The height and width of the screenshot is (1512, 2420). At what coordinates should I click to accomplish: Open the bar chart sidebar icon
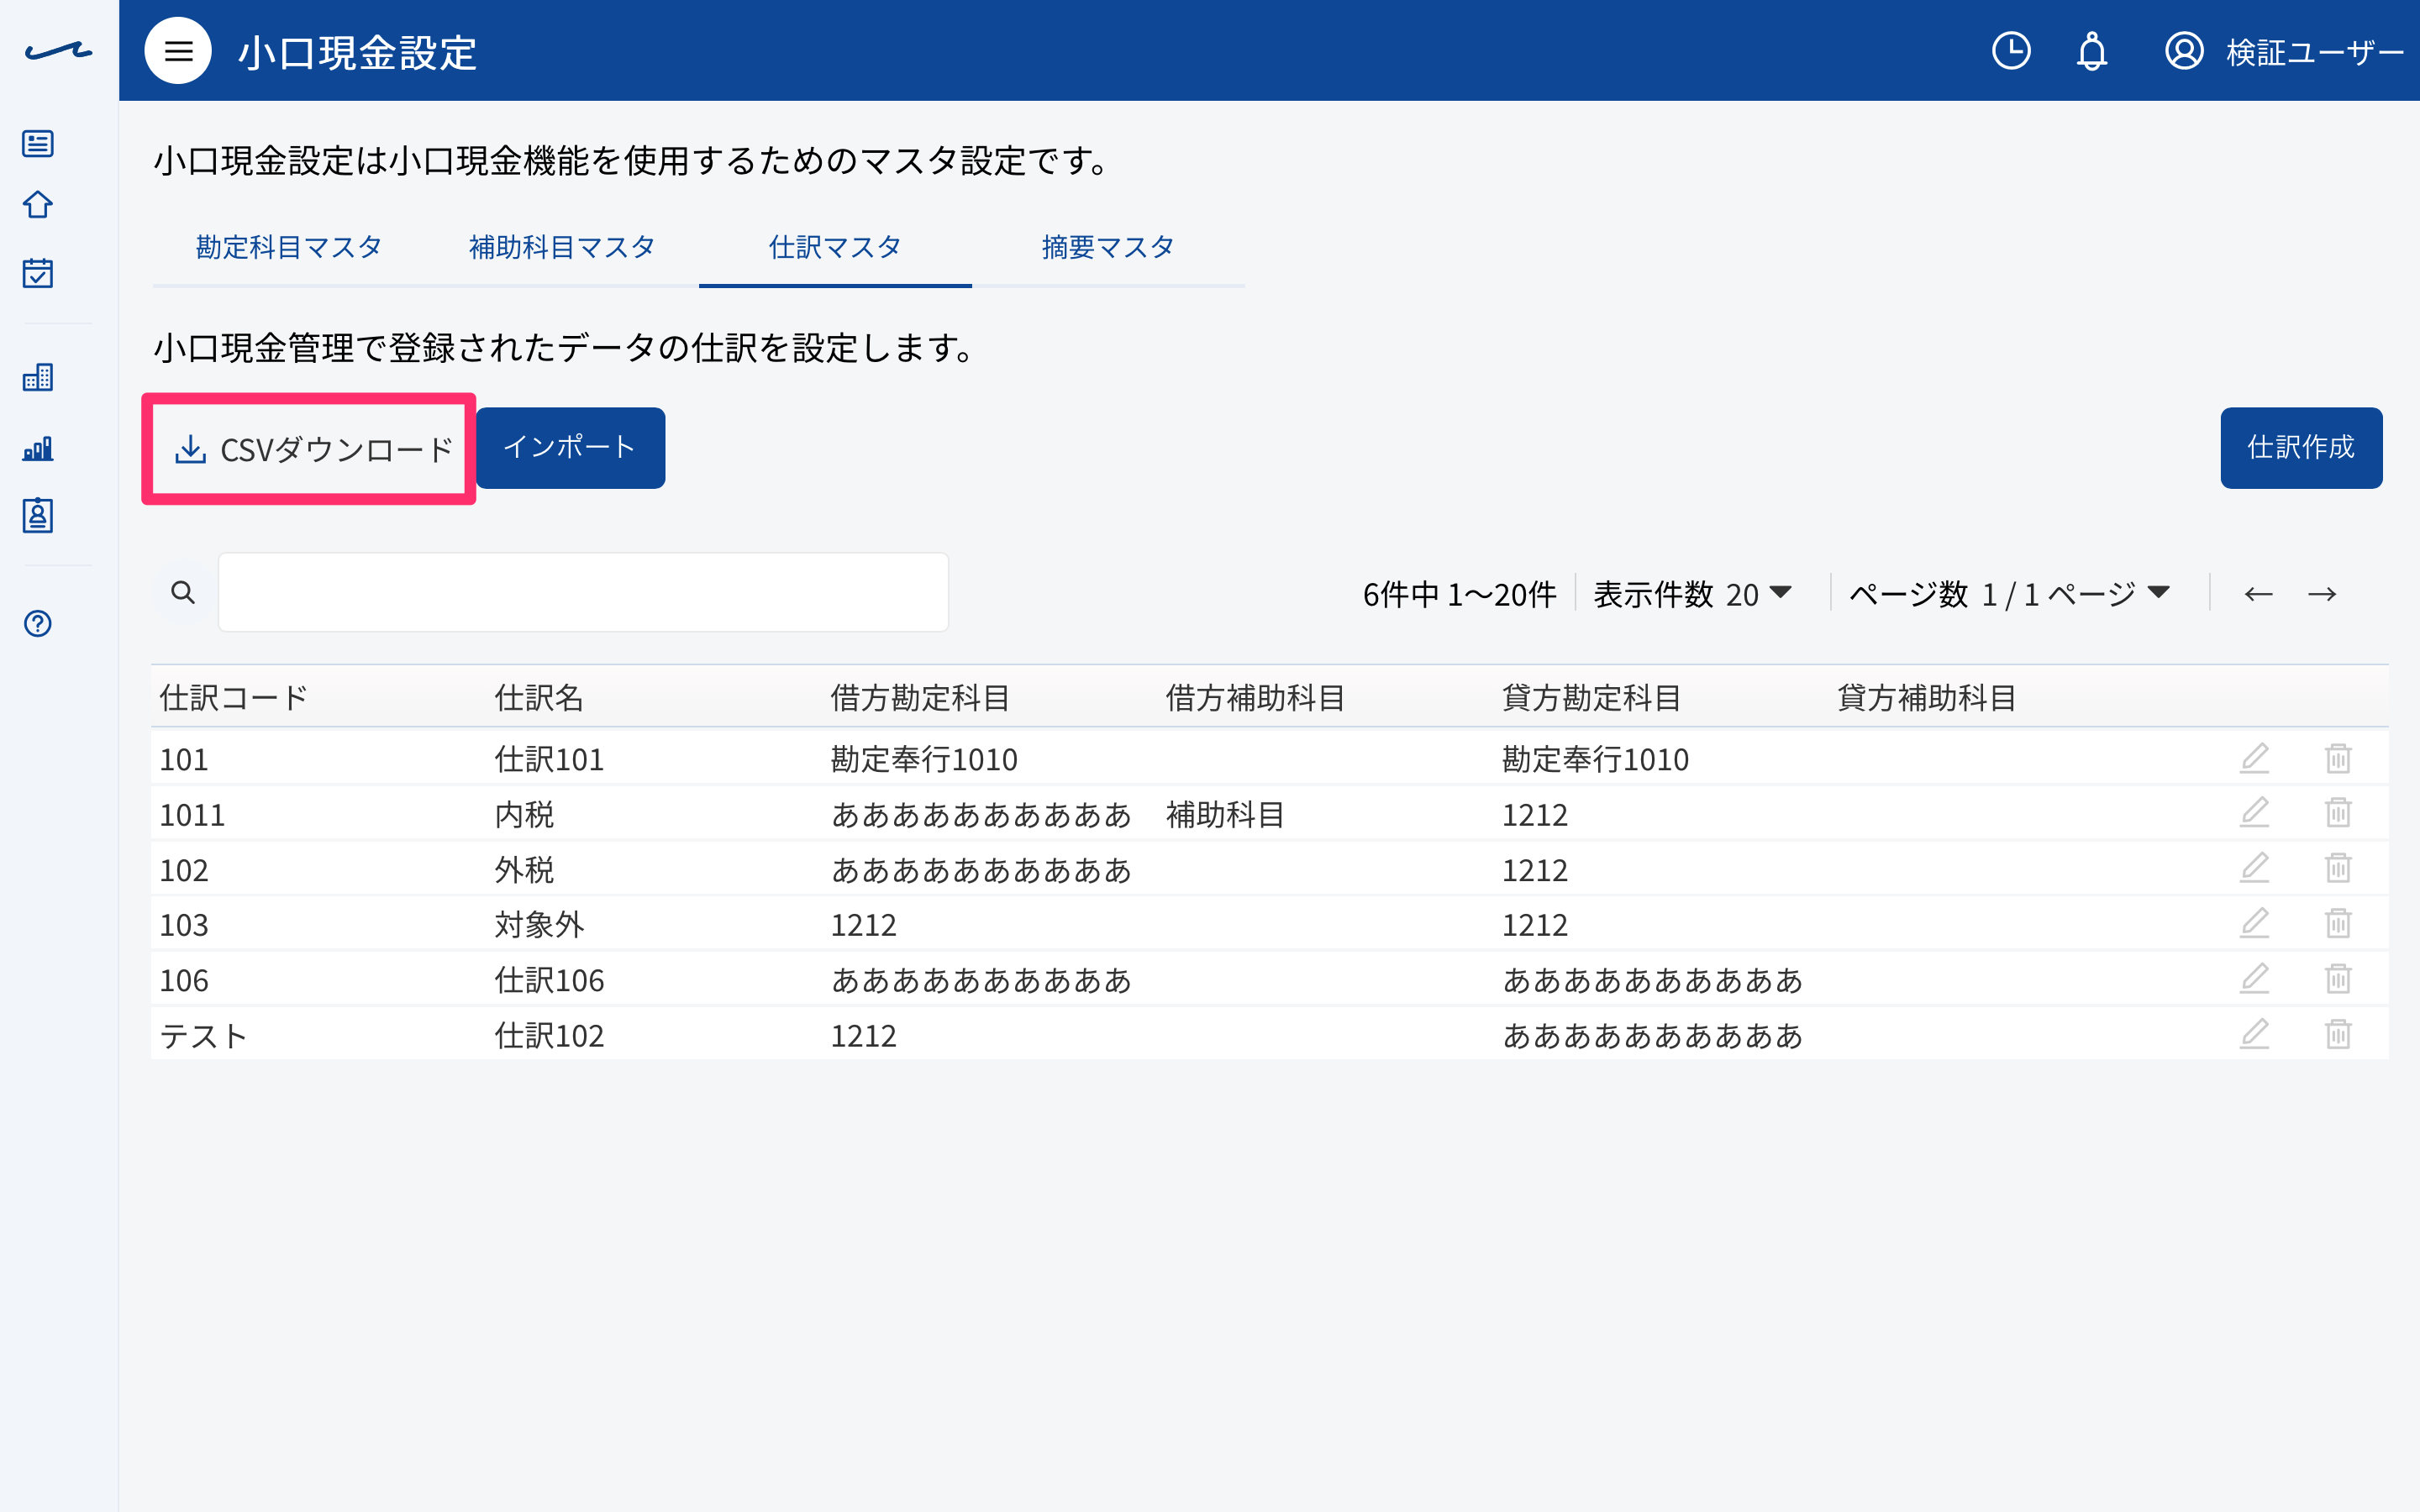(38, 448)
